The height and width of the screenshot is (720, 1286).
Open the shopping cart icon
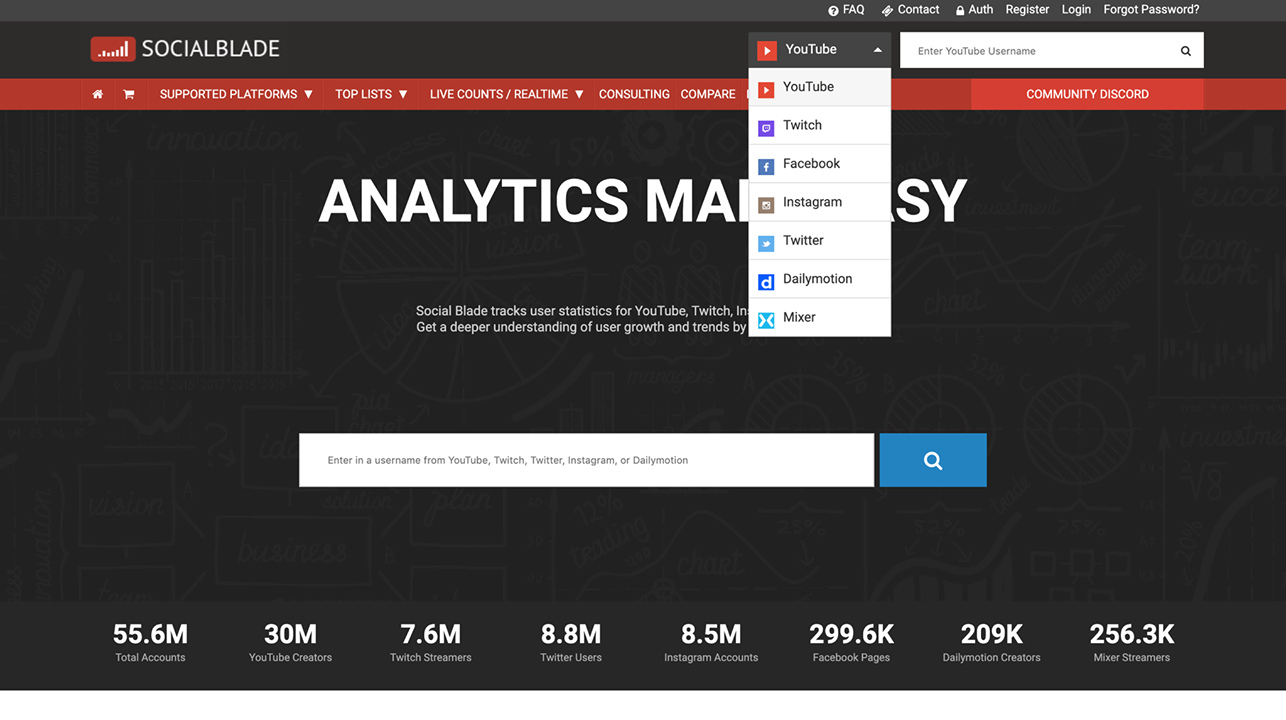coord(129,94)
